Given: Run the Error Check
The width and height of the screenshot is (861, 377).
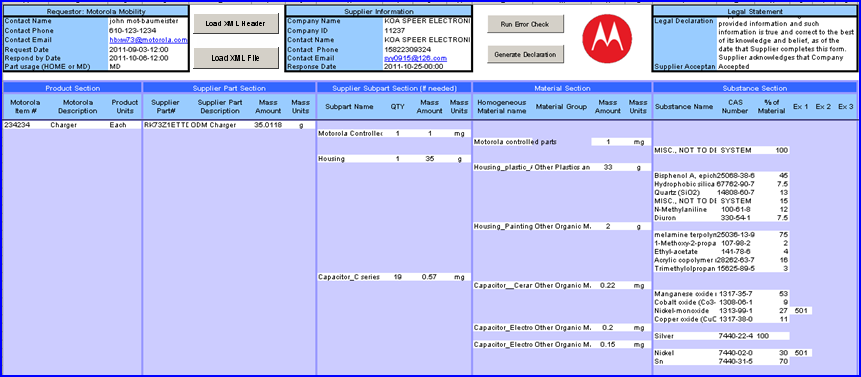Looking at the screenshot, I should point(525,24).
